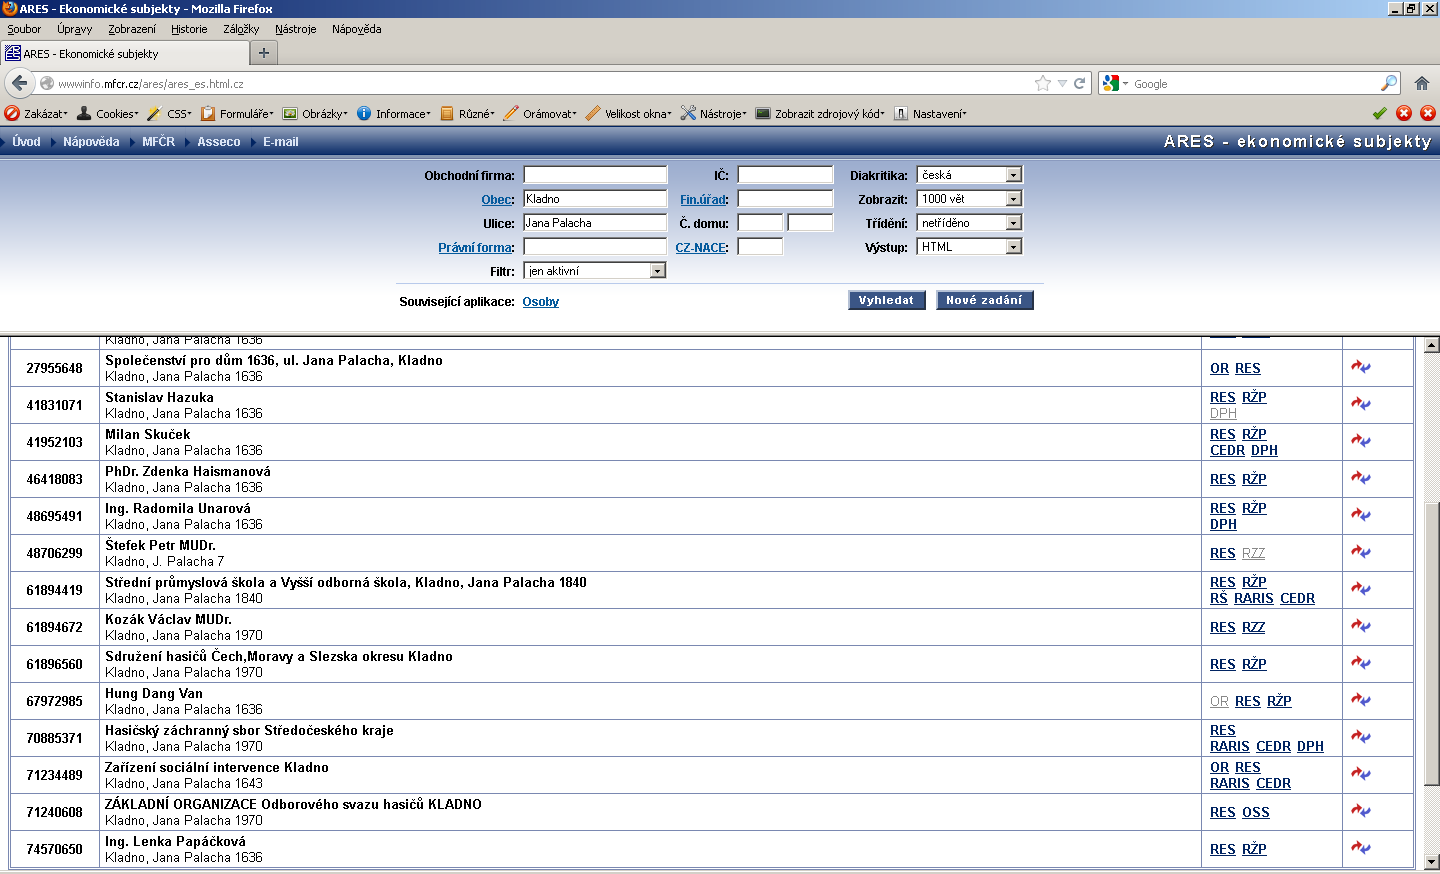This screenshot has height=874, width=1440.
Task: Open the Google search engine dropdown
Action: (1115, 84)
